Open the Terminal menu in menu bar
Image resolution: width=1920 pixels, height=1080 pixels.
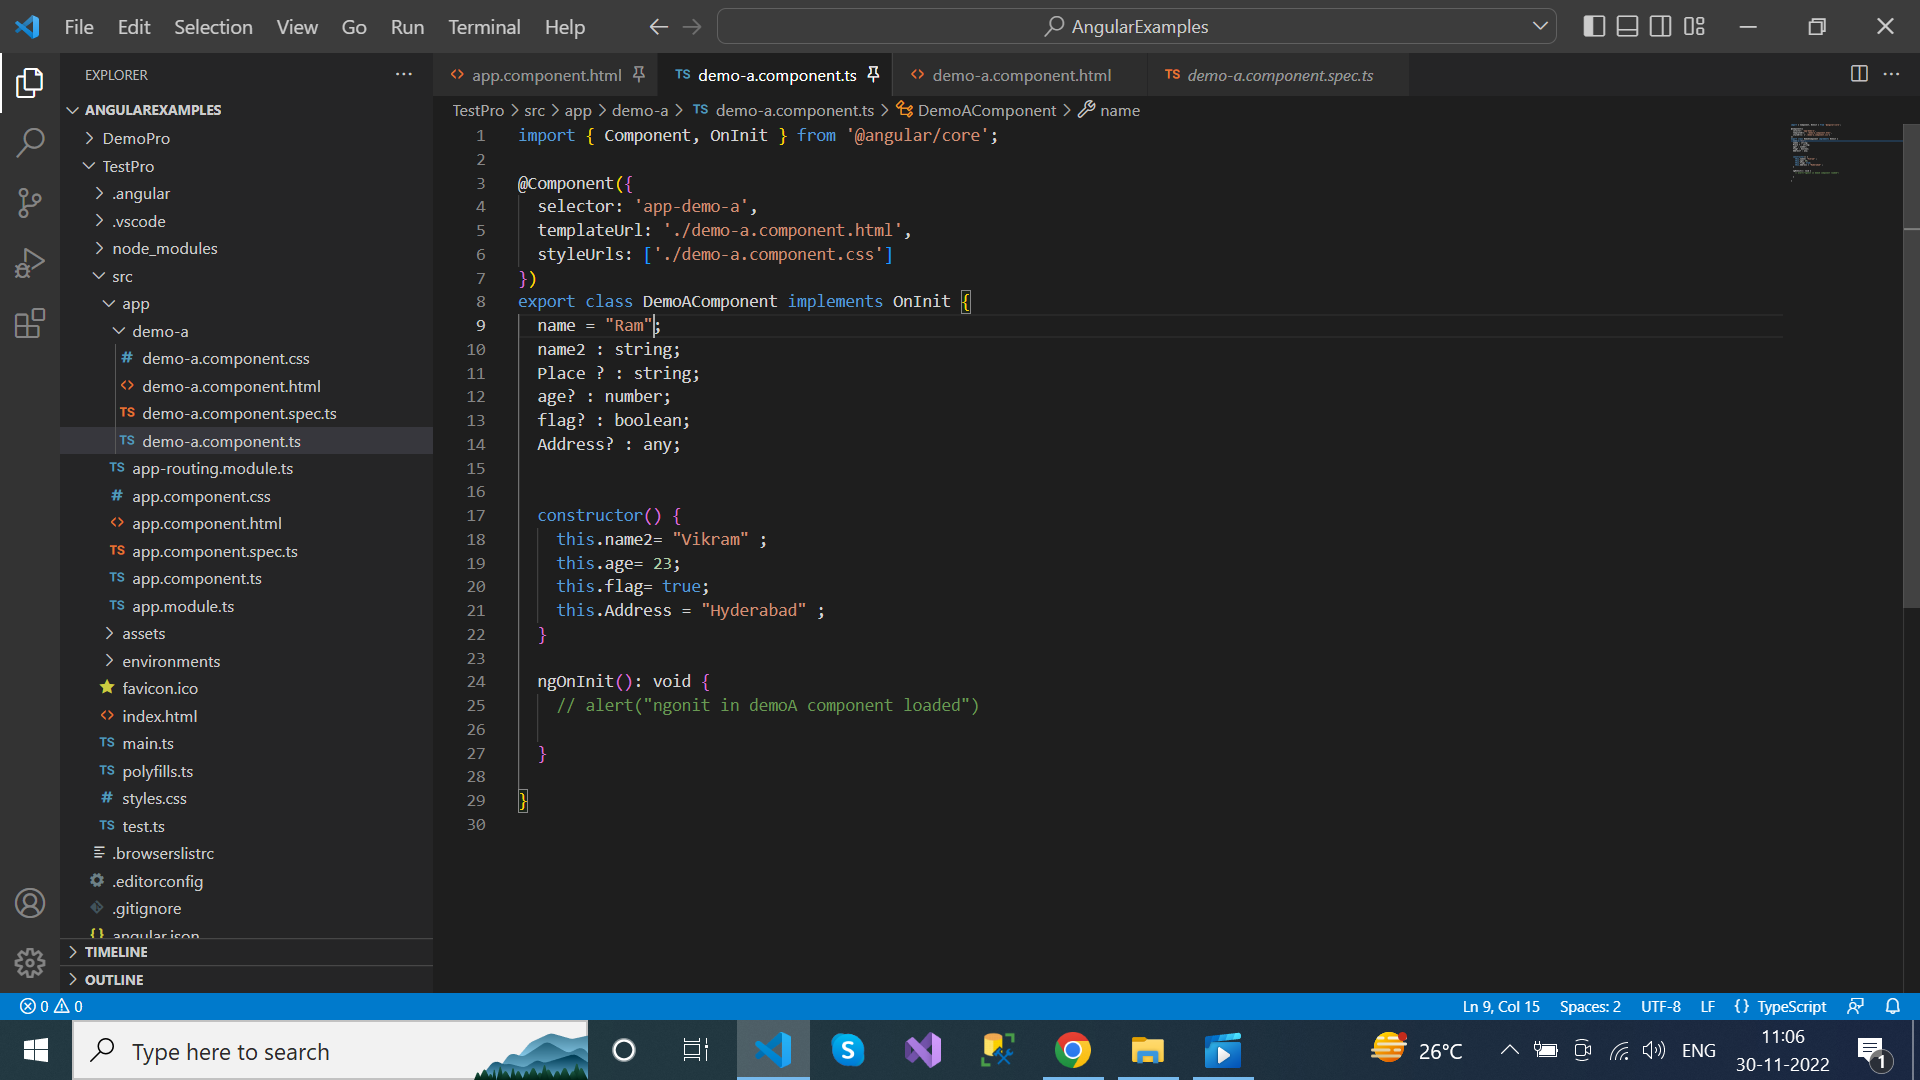point(484,26)
